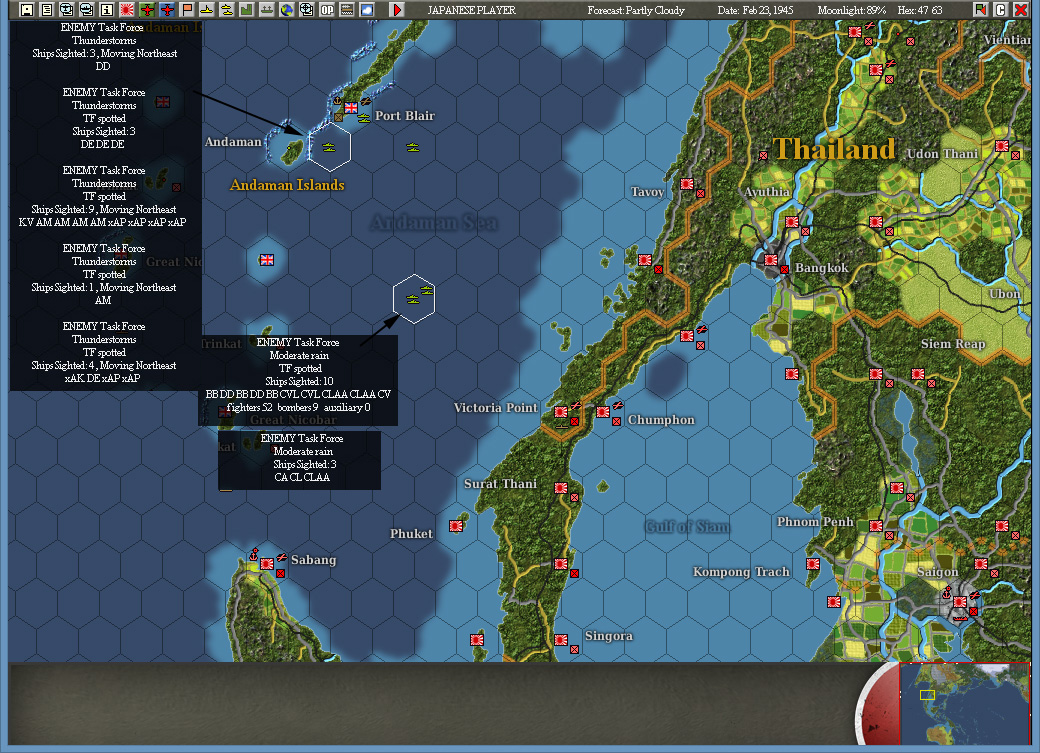Select the Japanese base flag at Tavoy
The image size is (1040, 753).
click(687, 184)
